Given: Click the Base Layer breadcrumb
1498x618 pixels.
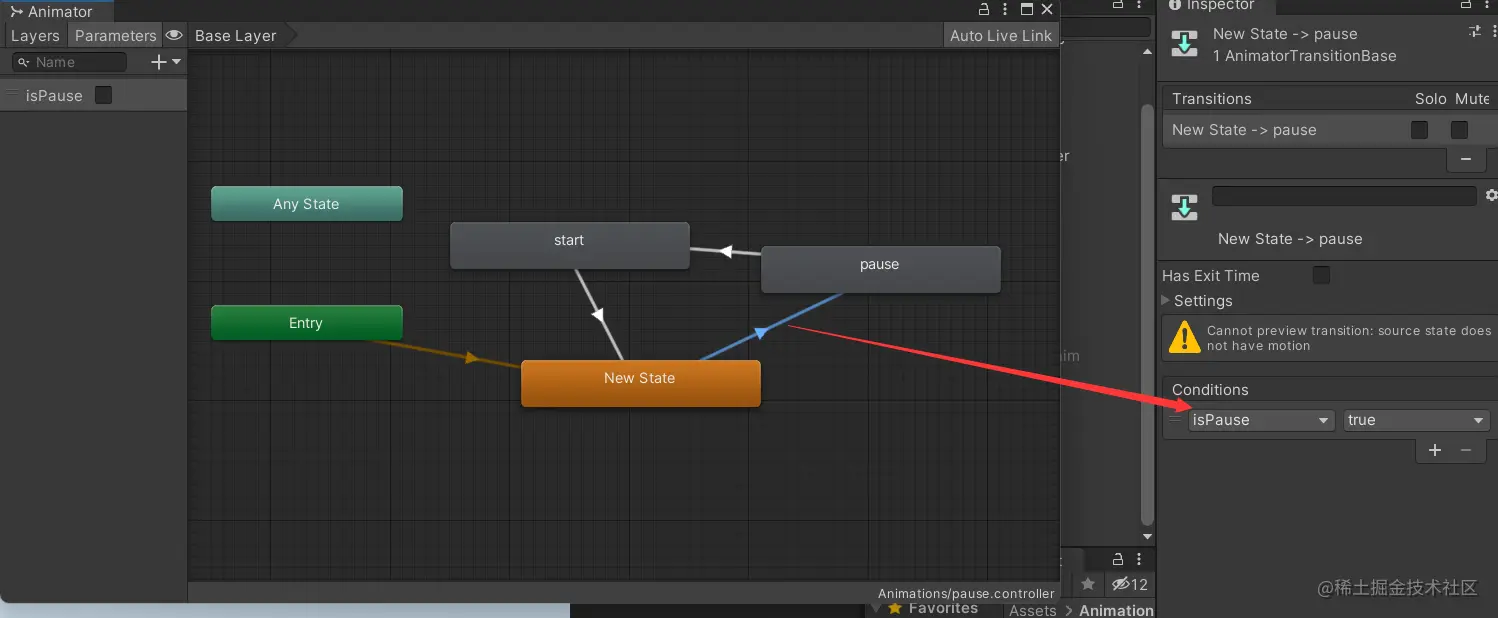Looking at the screenshot, I should [236, 36].
